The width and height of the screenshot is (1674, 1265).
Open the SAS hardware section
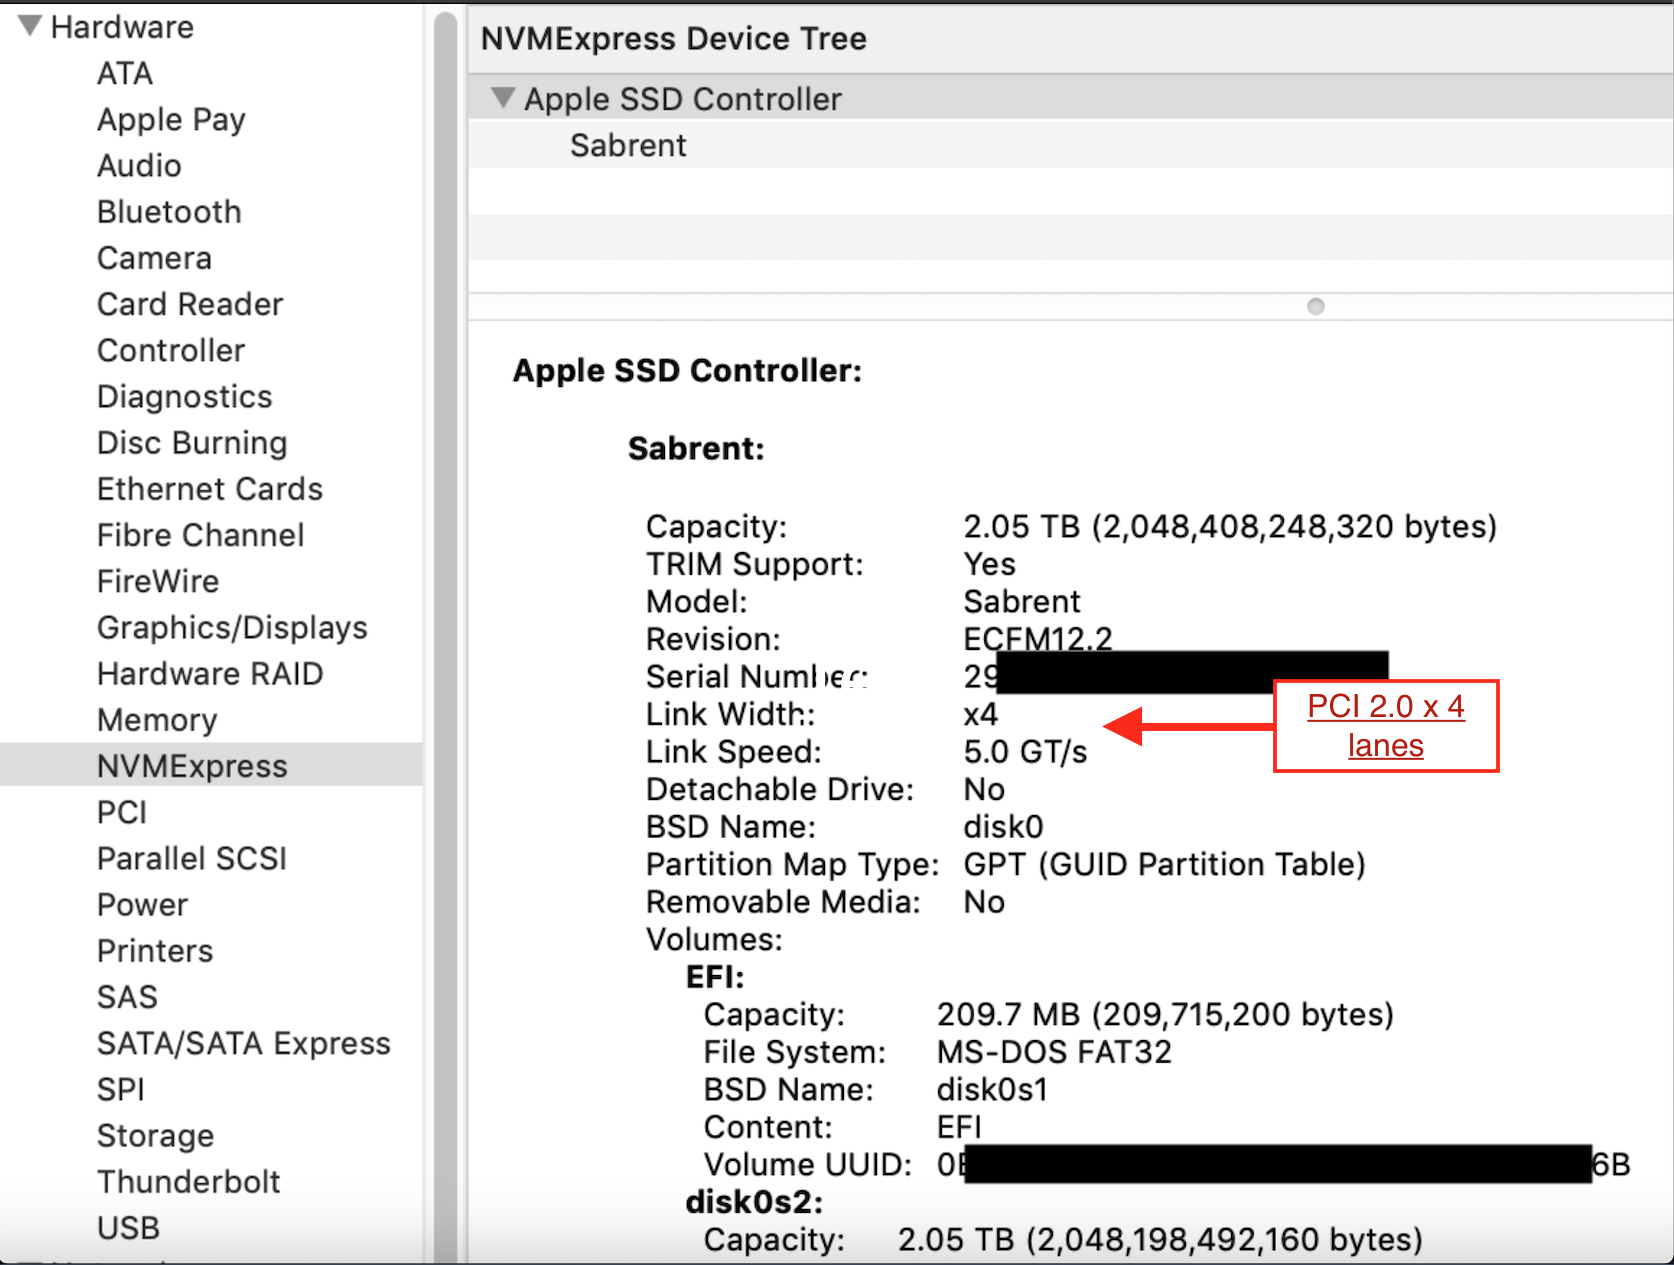coord(127,996)
